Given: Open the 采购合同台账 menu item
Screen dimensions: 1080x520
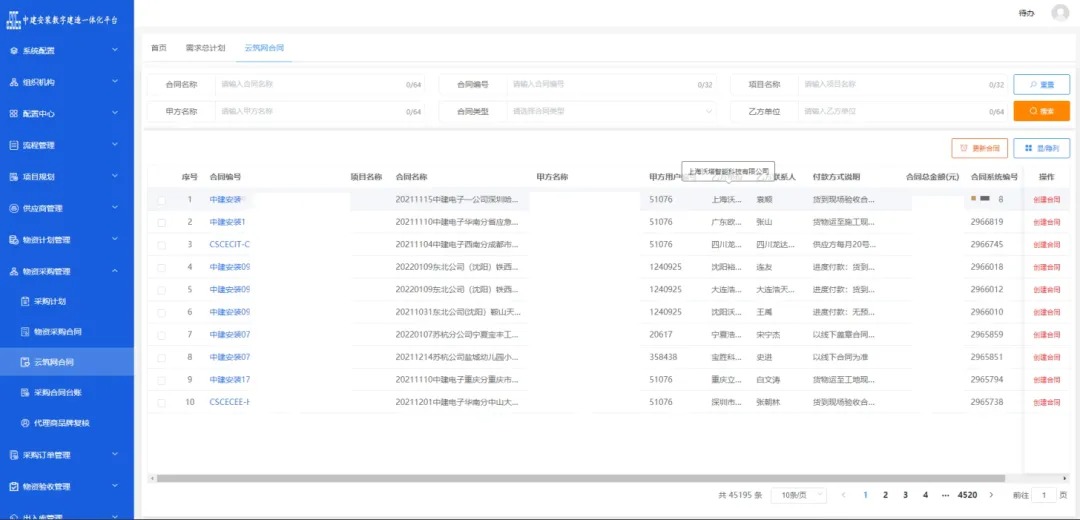Looking at the screenshot, I should coord(57,393).
